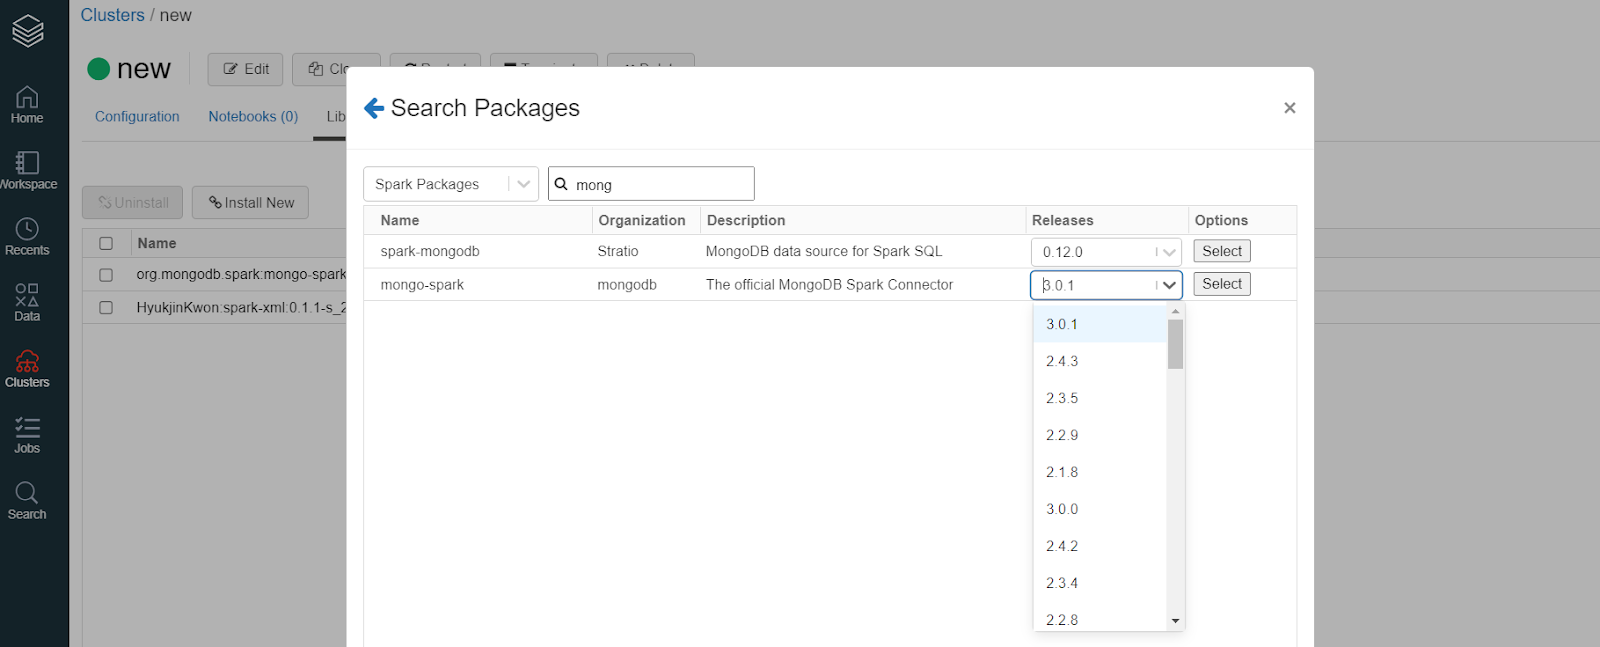This screenshot has height=647, width=1600.
Task: Check the HyukjinKwon spark-xml library checkbox
Action: pyautogui.click(x=106, y=308)
